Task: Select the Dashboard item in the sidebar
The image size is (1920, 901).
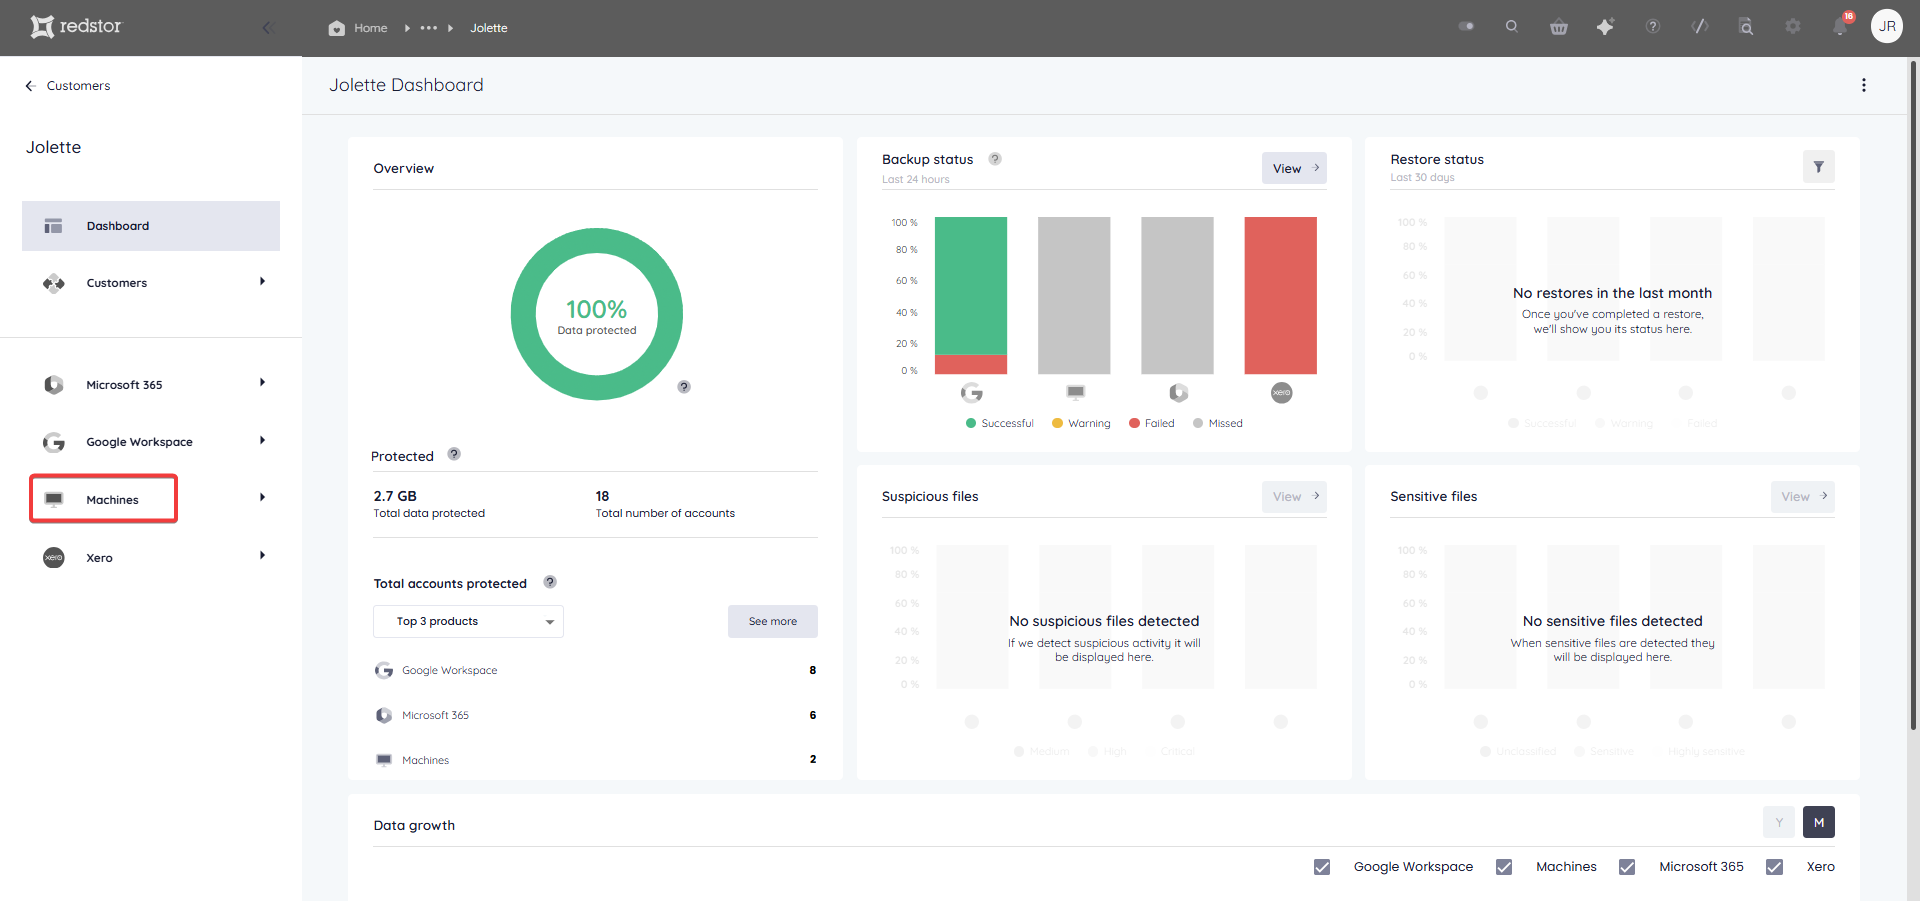Action: (x=151, y=226)
